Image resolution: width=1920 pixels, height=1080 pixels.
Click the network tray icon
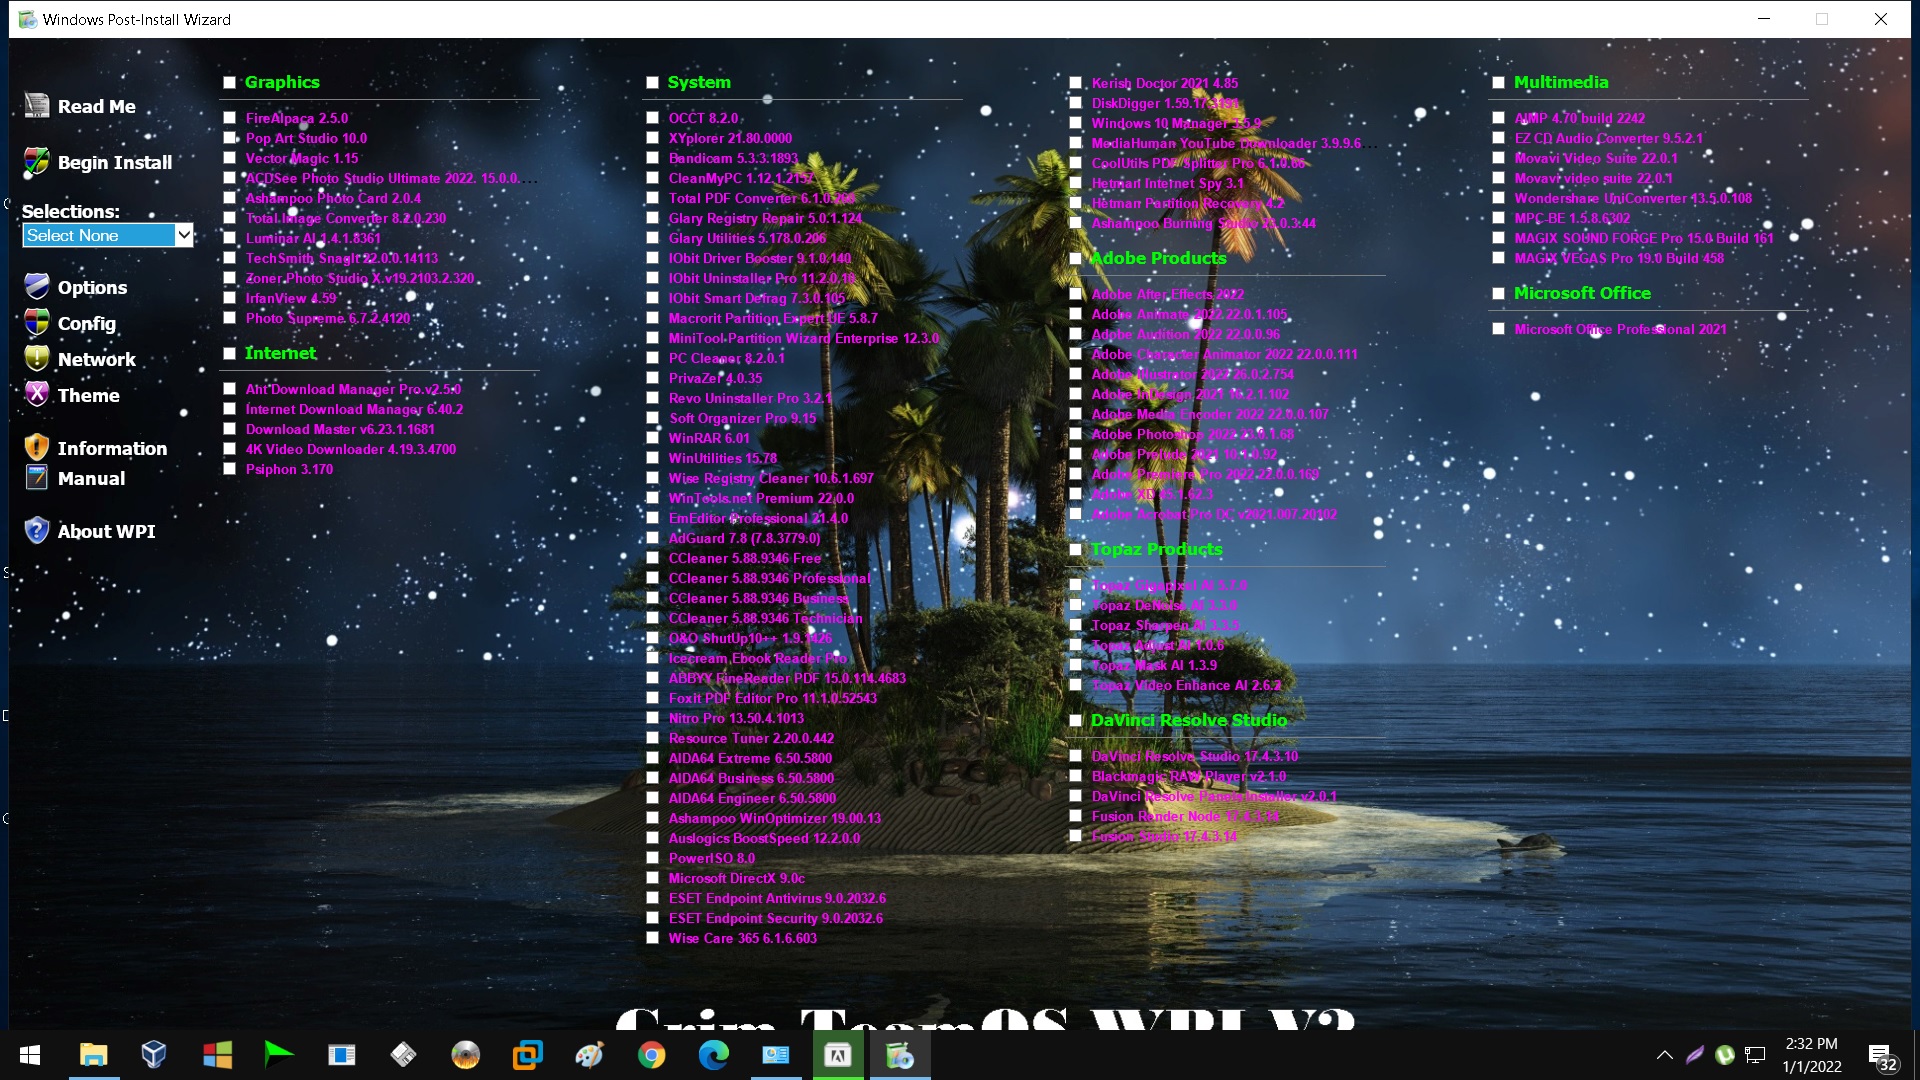point(1755,1055)
